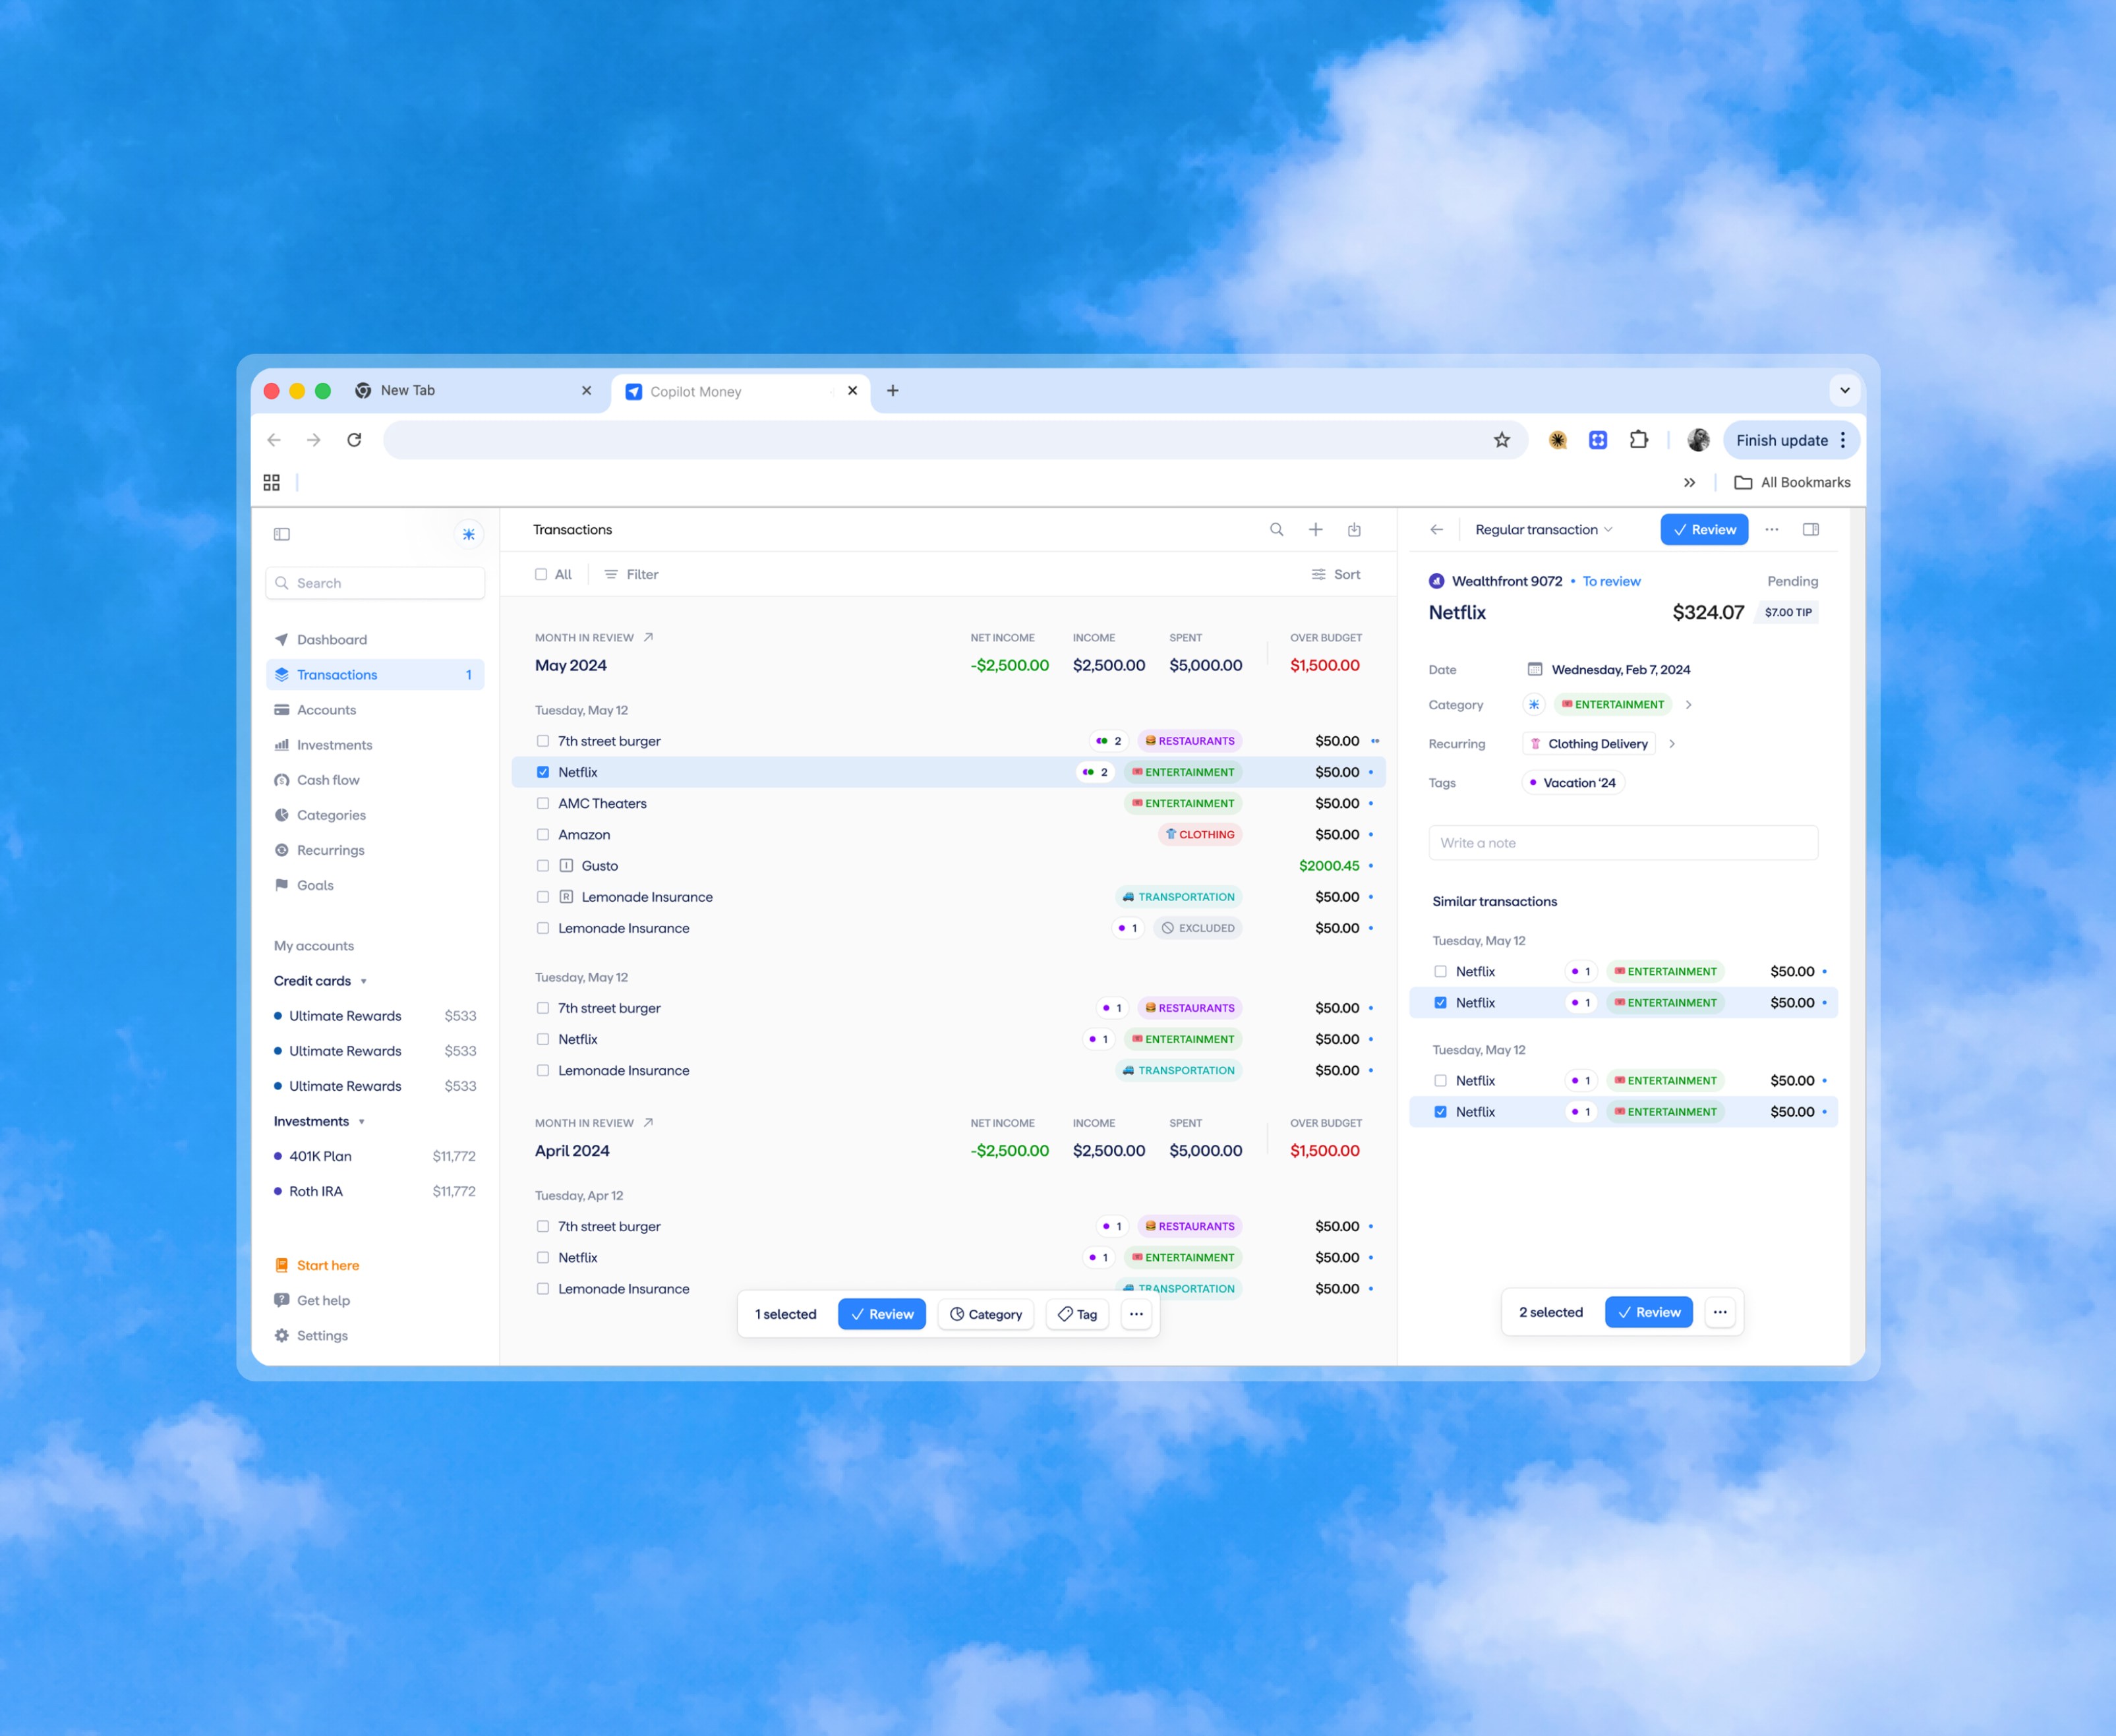Click the plus icon to add transaction
The width and height of the screenshot is (2116, 1736).
(1315, 530)
